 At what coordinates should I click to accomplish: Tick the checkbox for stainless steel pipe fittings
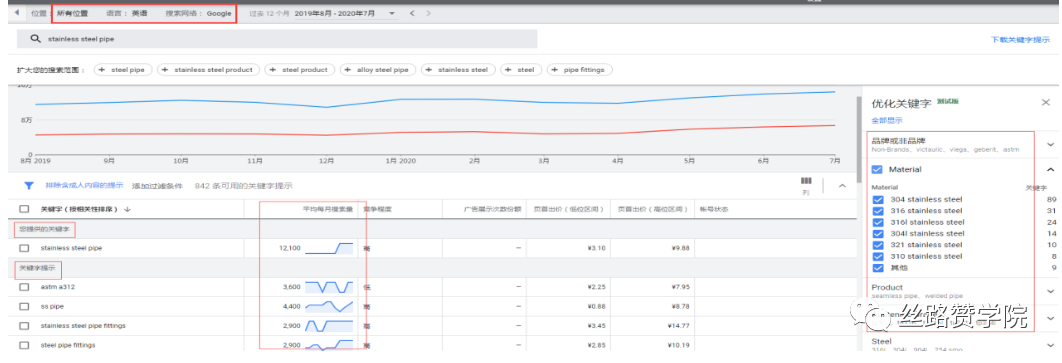tap(25, 326)
